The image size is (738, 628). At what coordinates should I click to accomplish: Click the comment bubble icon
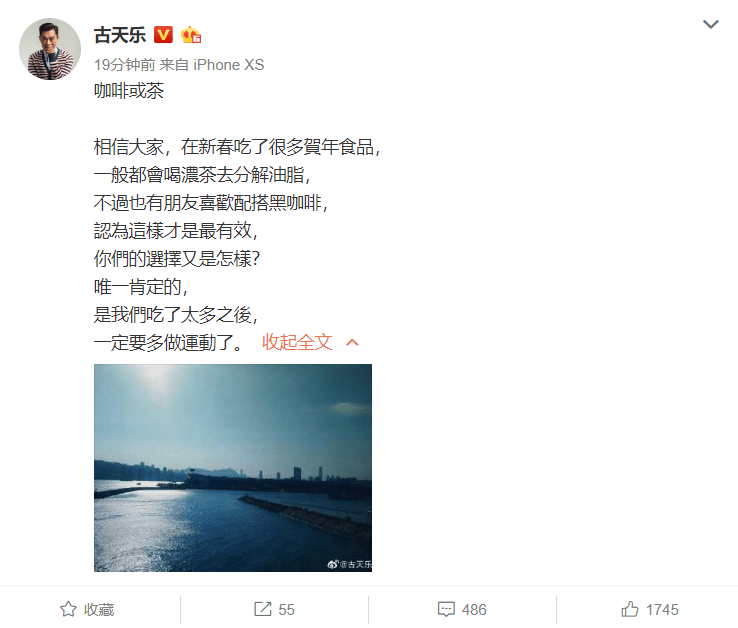click(446, 609)
